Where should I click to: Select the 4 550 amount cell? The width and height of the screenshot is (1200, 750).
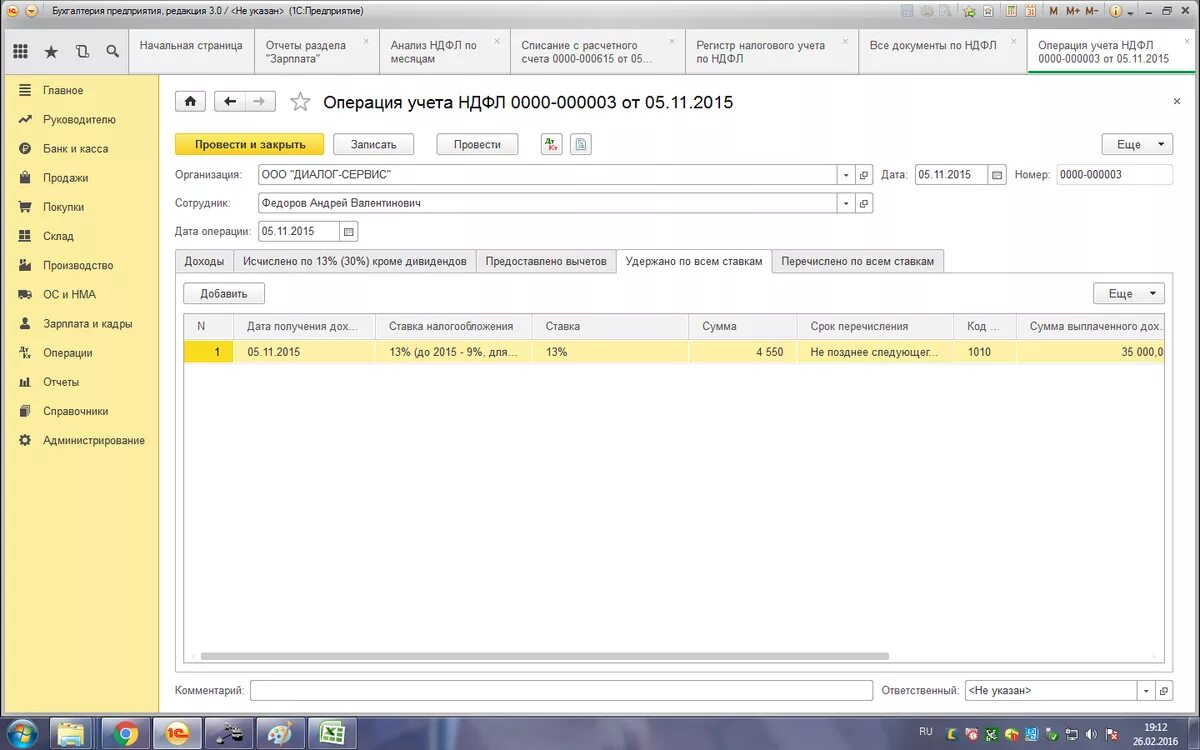(743, 352)
